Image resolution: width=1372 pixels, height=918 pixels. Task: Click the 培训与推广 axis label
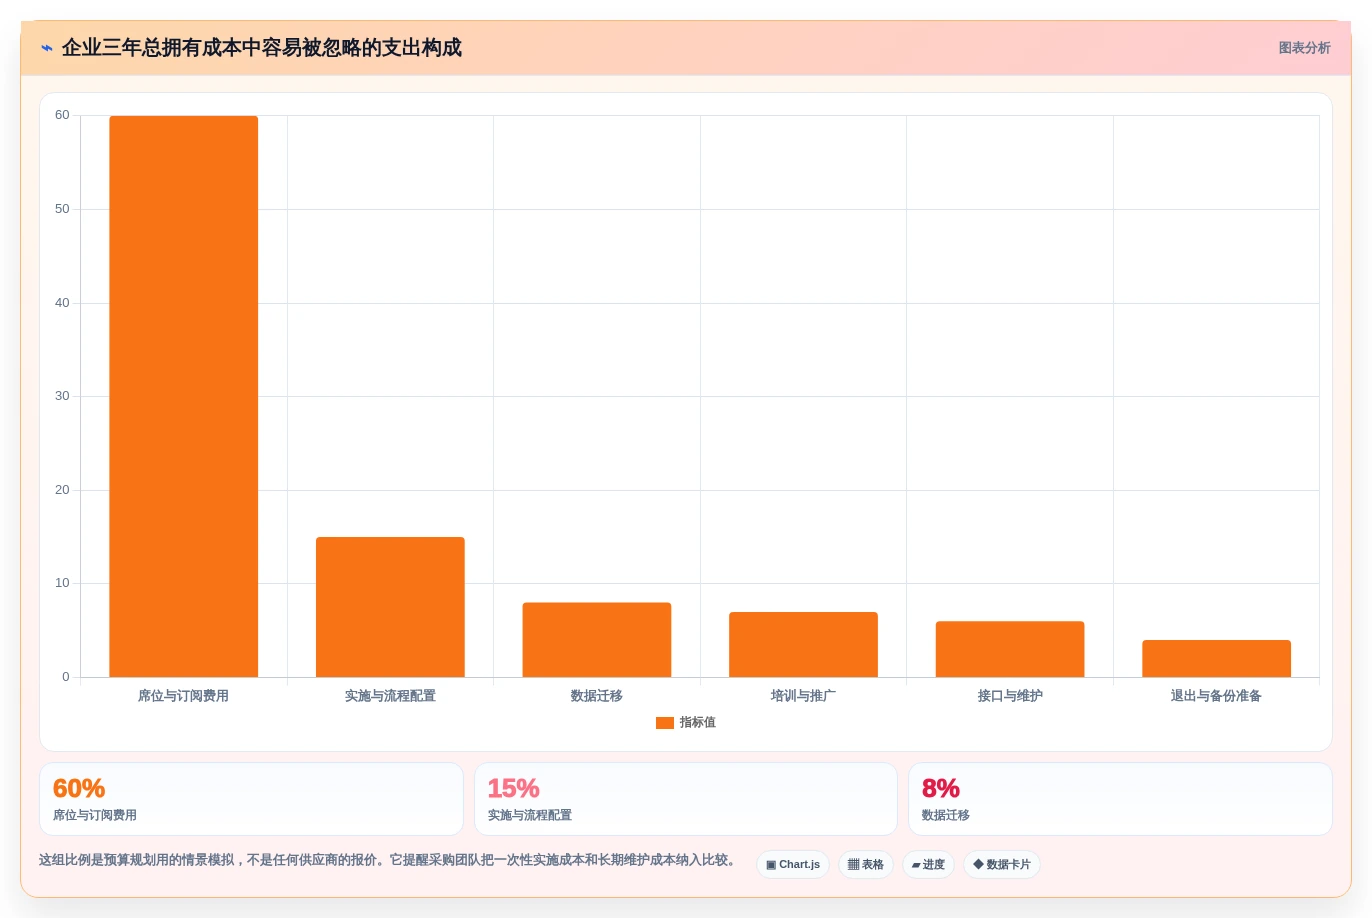click(803, 696)
